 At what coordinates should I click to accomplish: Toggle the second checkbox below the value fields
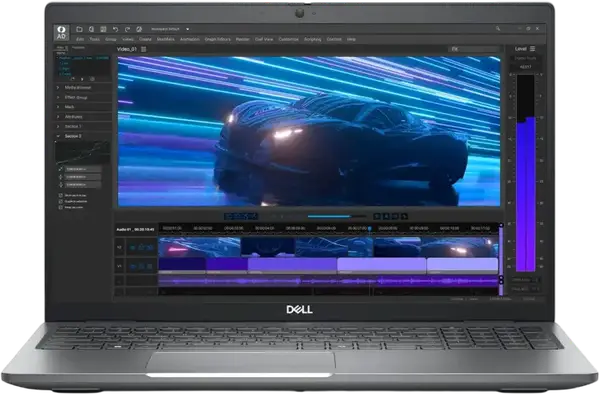click(60, 201)
